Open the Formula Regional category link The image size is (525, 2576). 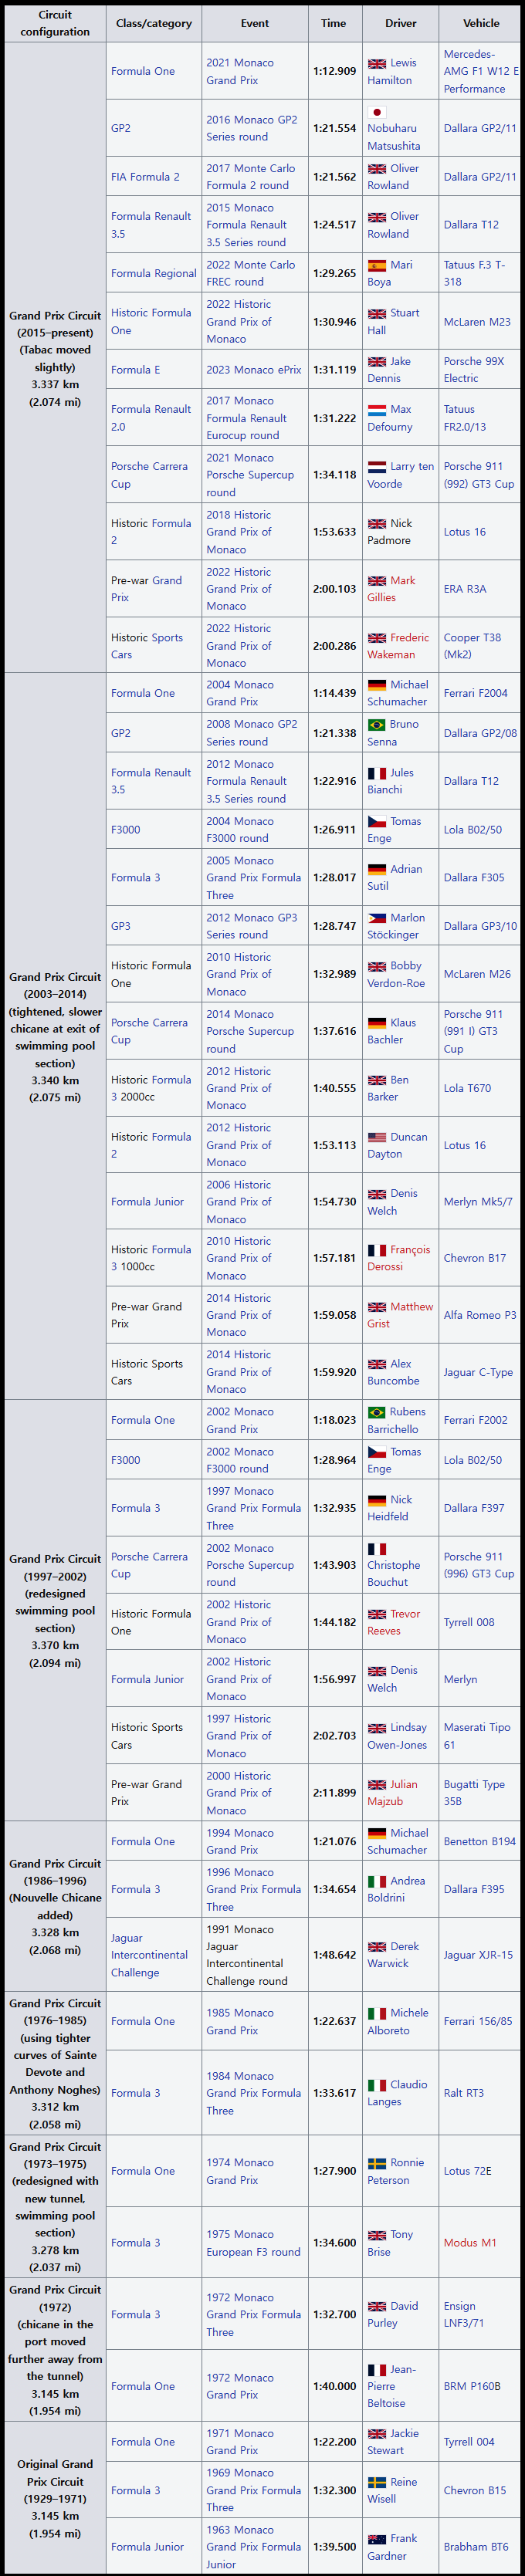154,274
